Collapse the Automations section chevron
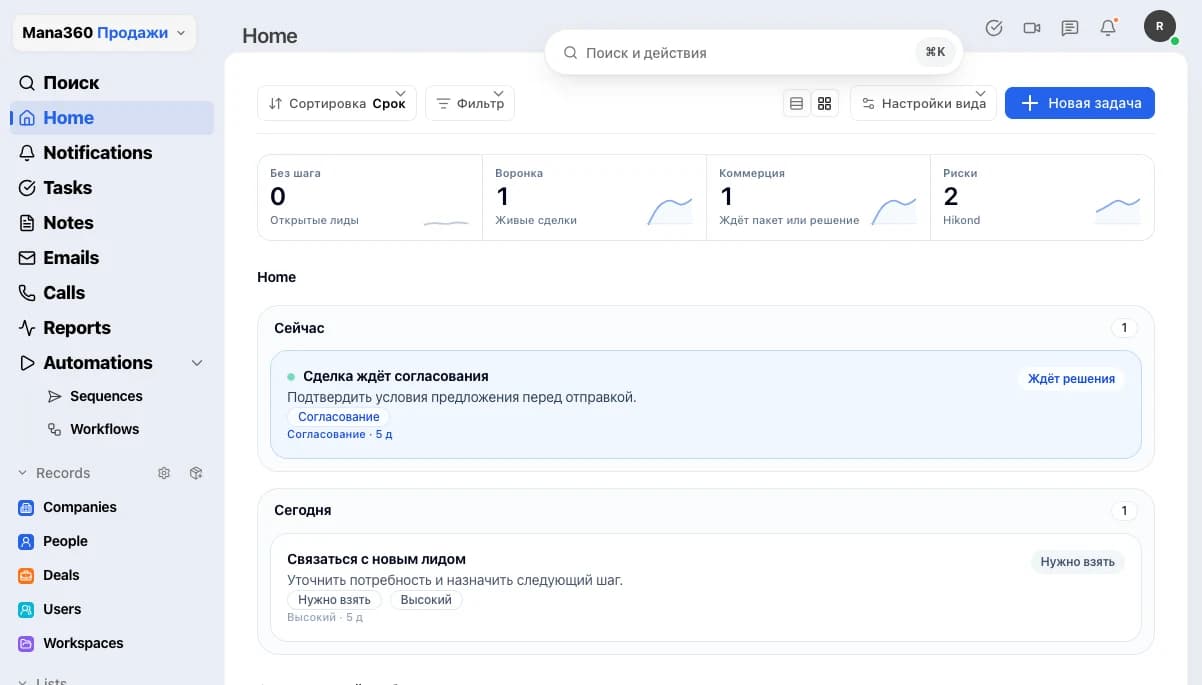 (x=197, y=363)
